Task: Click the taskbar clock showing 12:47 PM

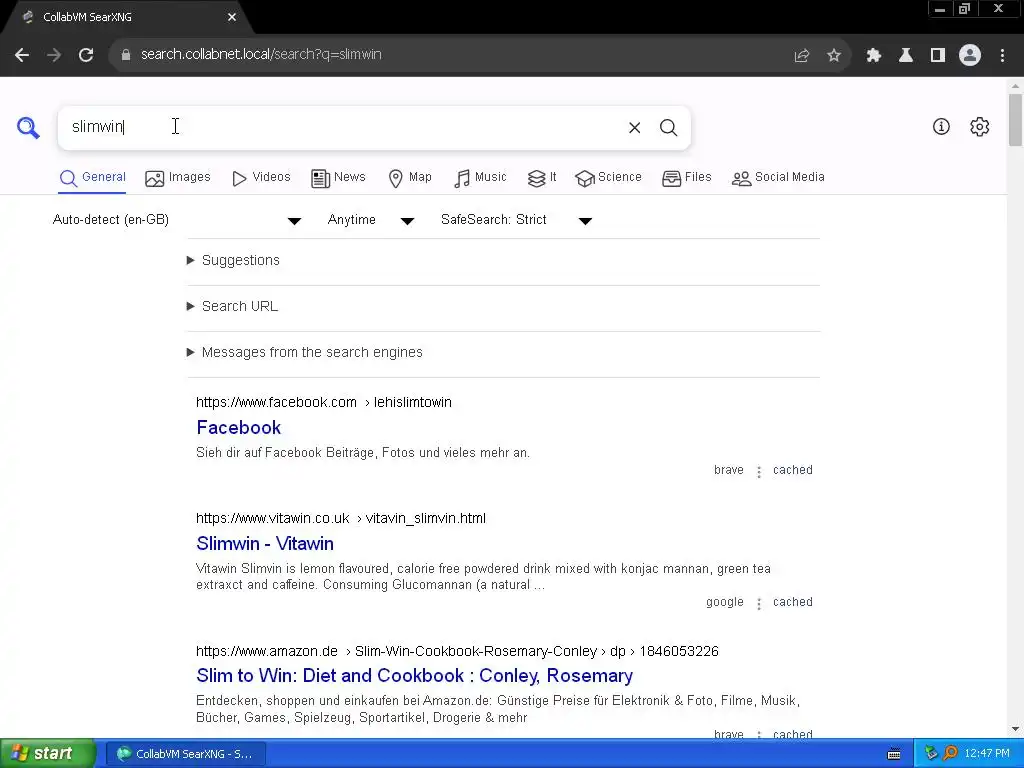Action: [x=987, y=754]
